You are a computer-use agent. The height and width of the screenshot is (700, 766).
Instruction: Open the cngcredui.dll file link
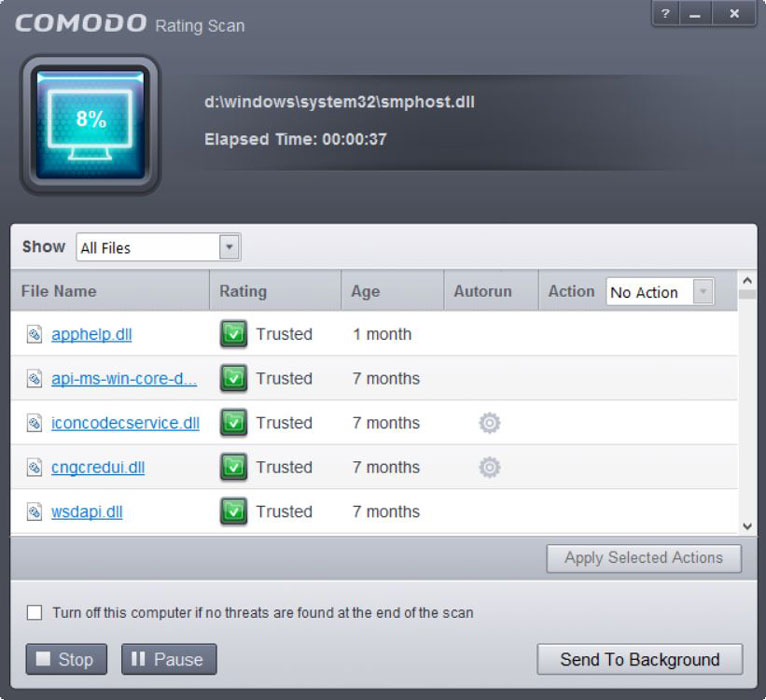98,467
